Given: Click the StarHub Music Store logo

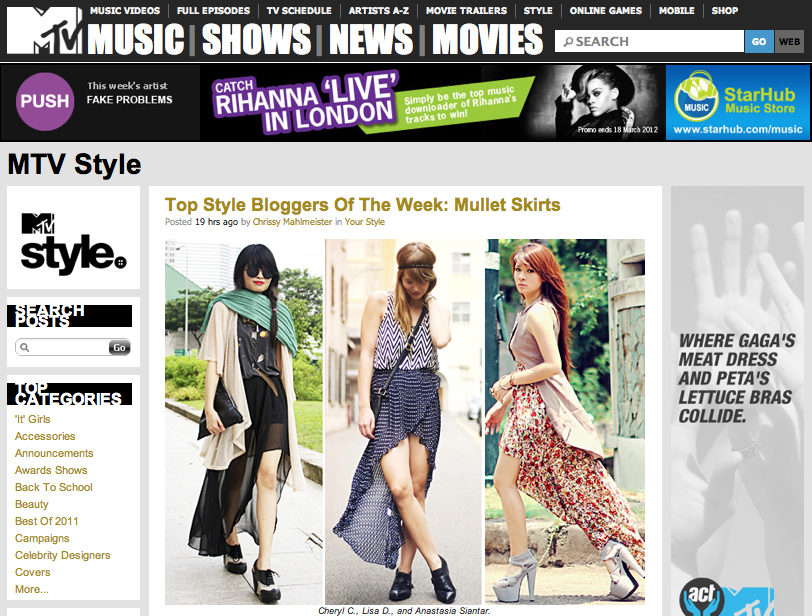Looking at the screenshot, I should (x=736, y=97).
